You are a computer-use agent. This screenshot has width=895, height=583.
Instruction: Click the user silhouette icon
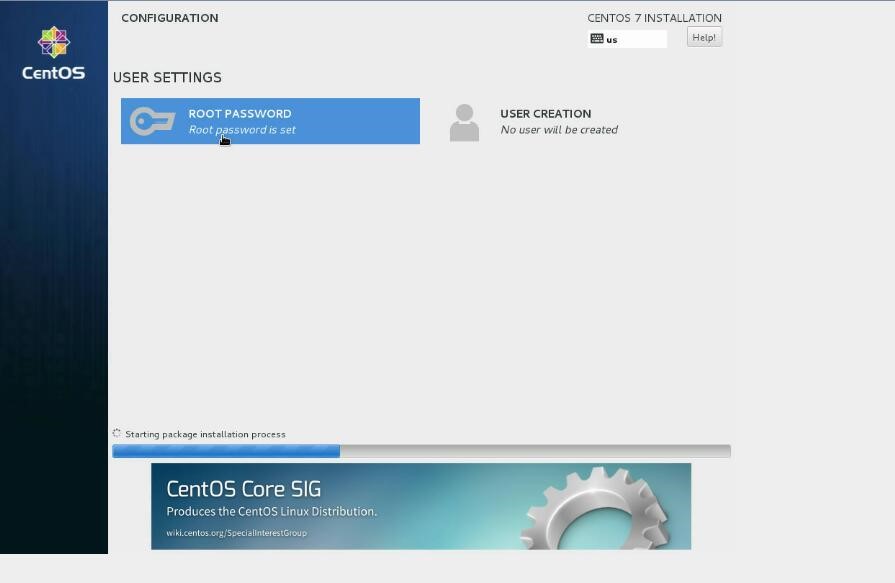coord(464,122)
